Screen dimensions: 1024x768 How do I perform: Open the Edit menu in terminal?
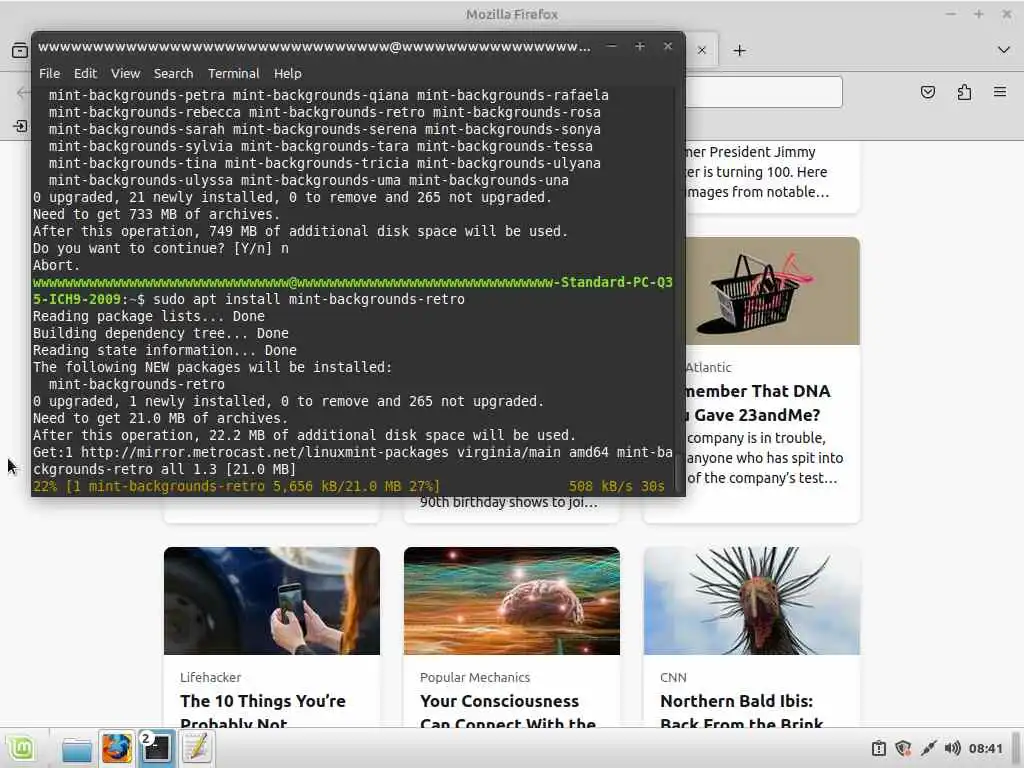[85, 73]
